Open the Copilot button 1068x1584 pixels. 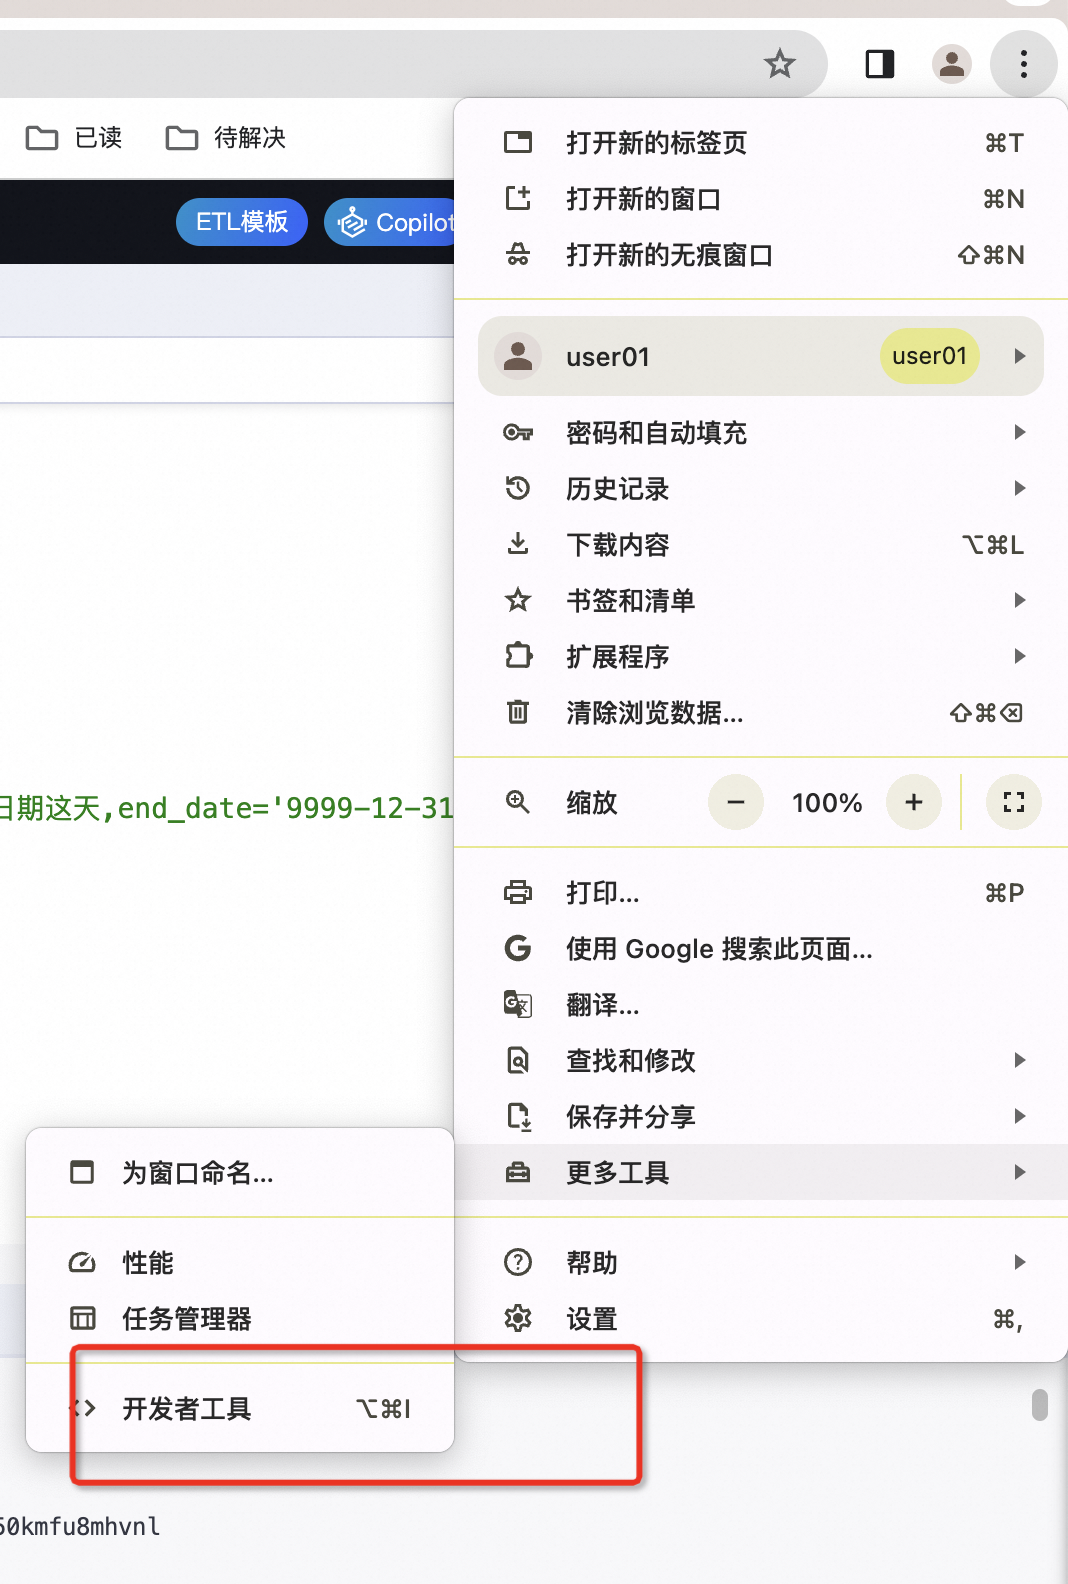point(392,222)
